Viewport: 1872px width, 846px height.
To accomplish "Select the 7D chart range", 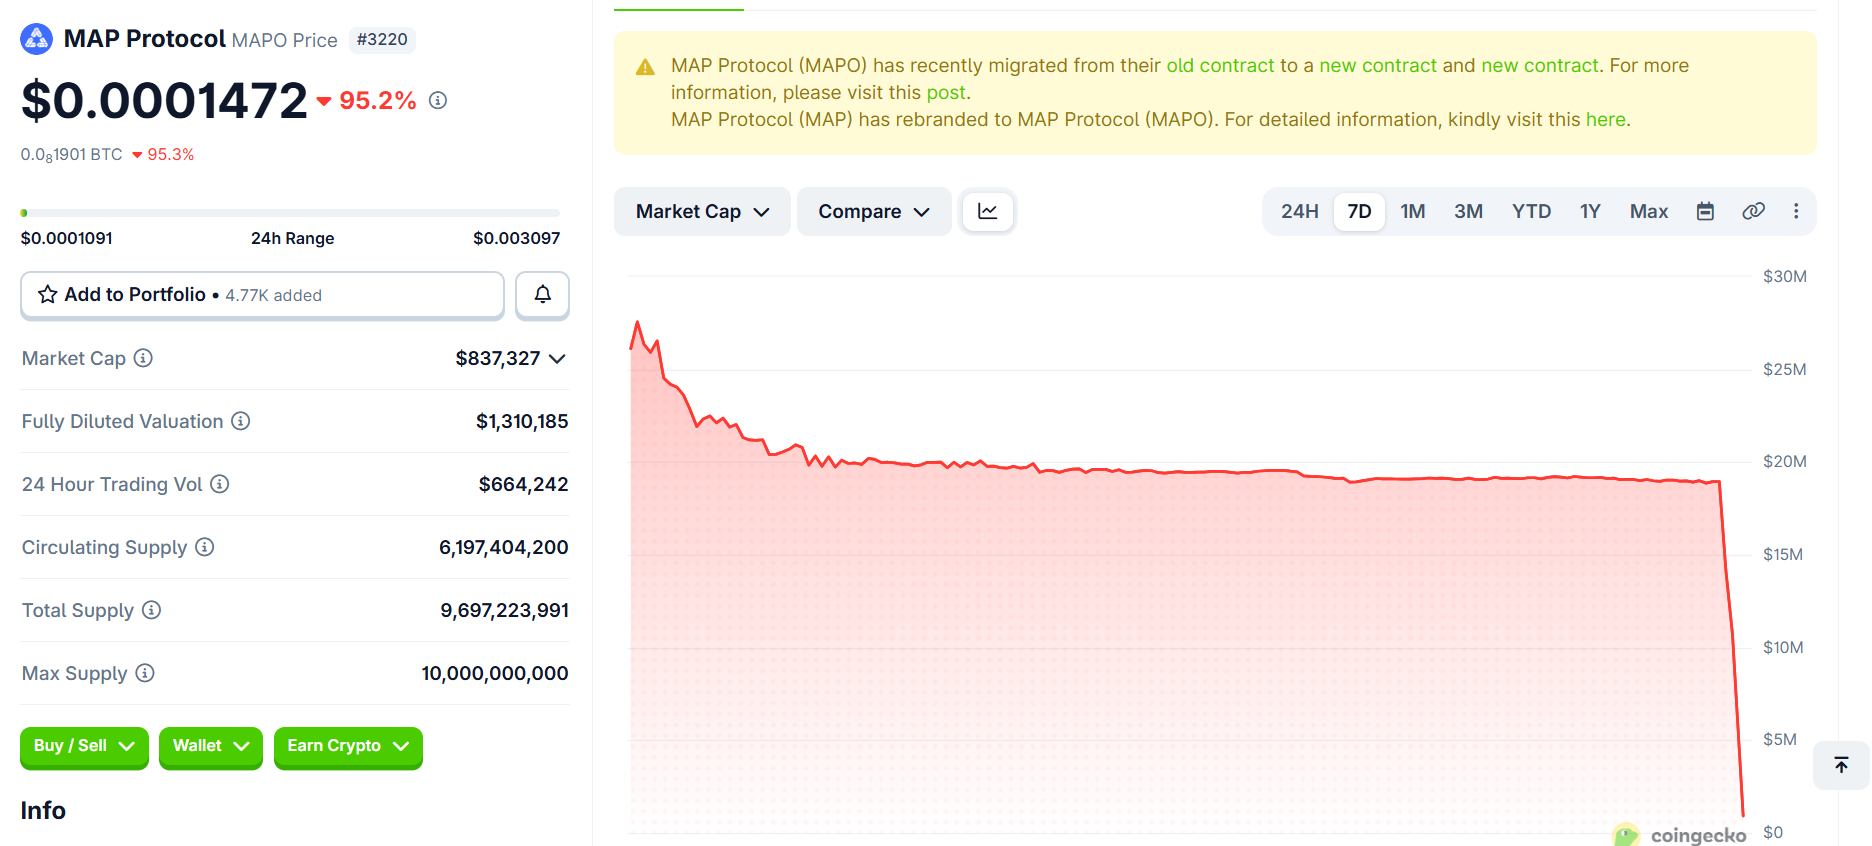I will pyautogui.click(x=1359, y=211).
